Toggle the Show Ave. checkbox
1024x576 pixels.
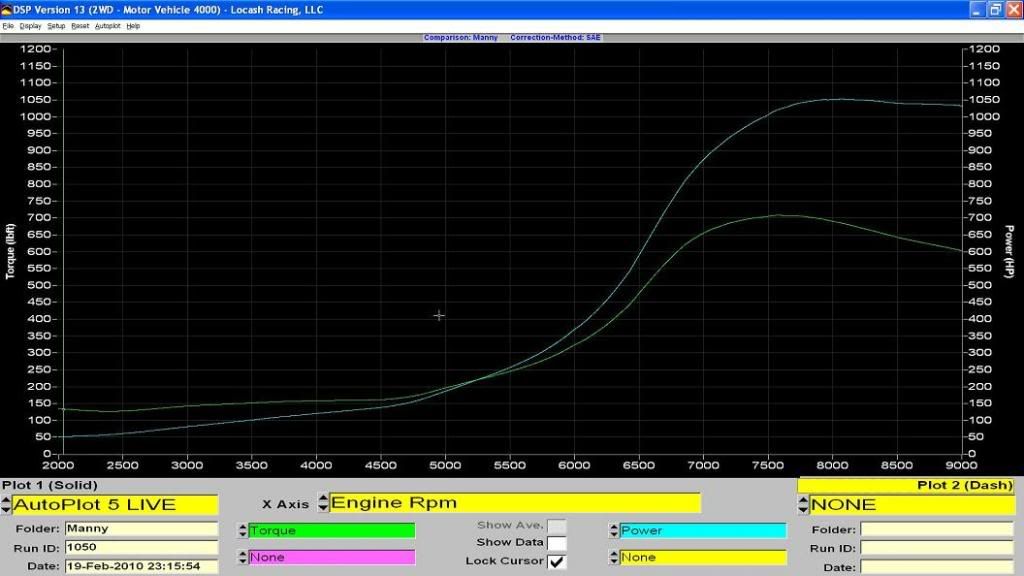pos(556,526)
